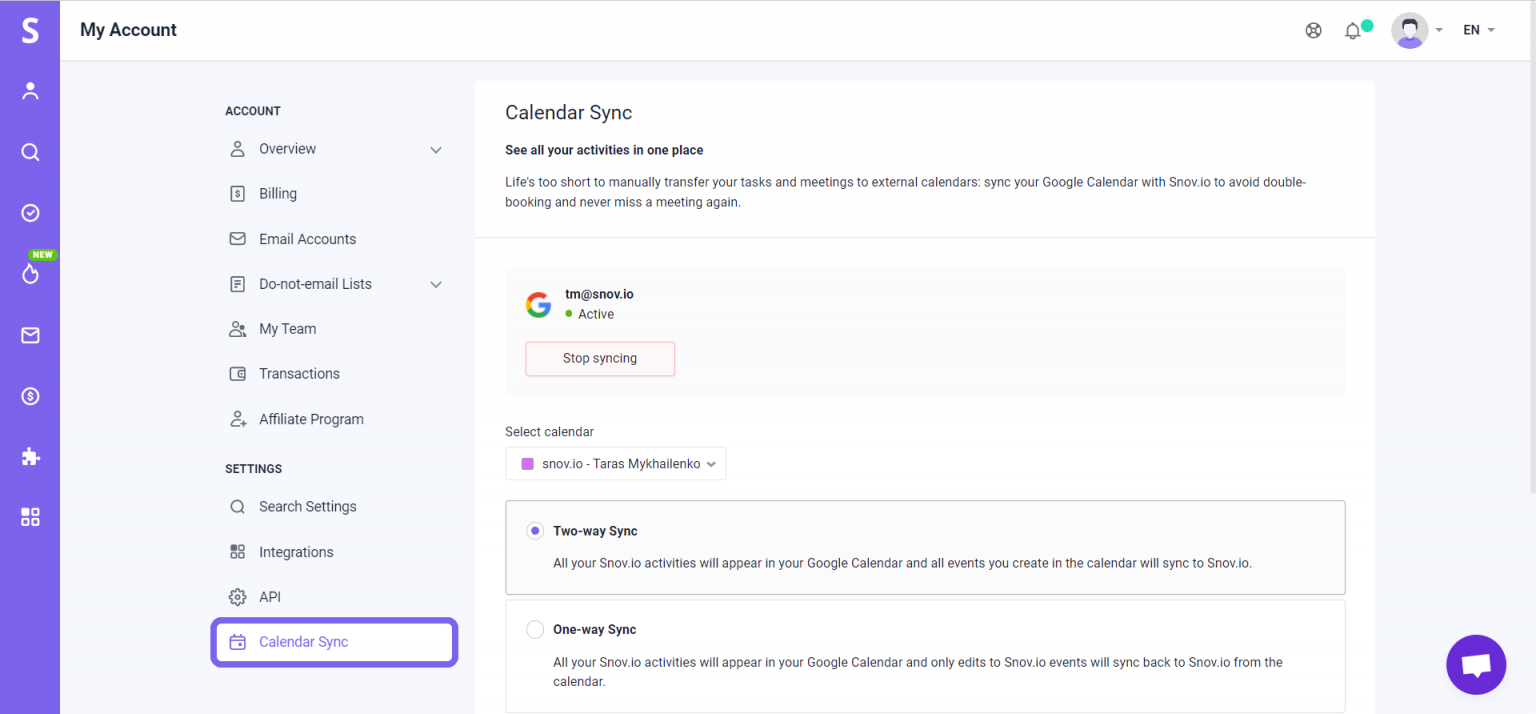Click the help lifebuoy icon in the header
1536x714 pixels.
pyautogui.click(x=1313, y=30)
